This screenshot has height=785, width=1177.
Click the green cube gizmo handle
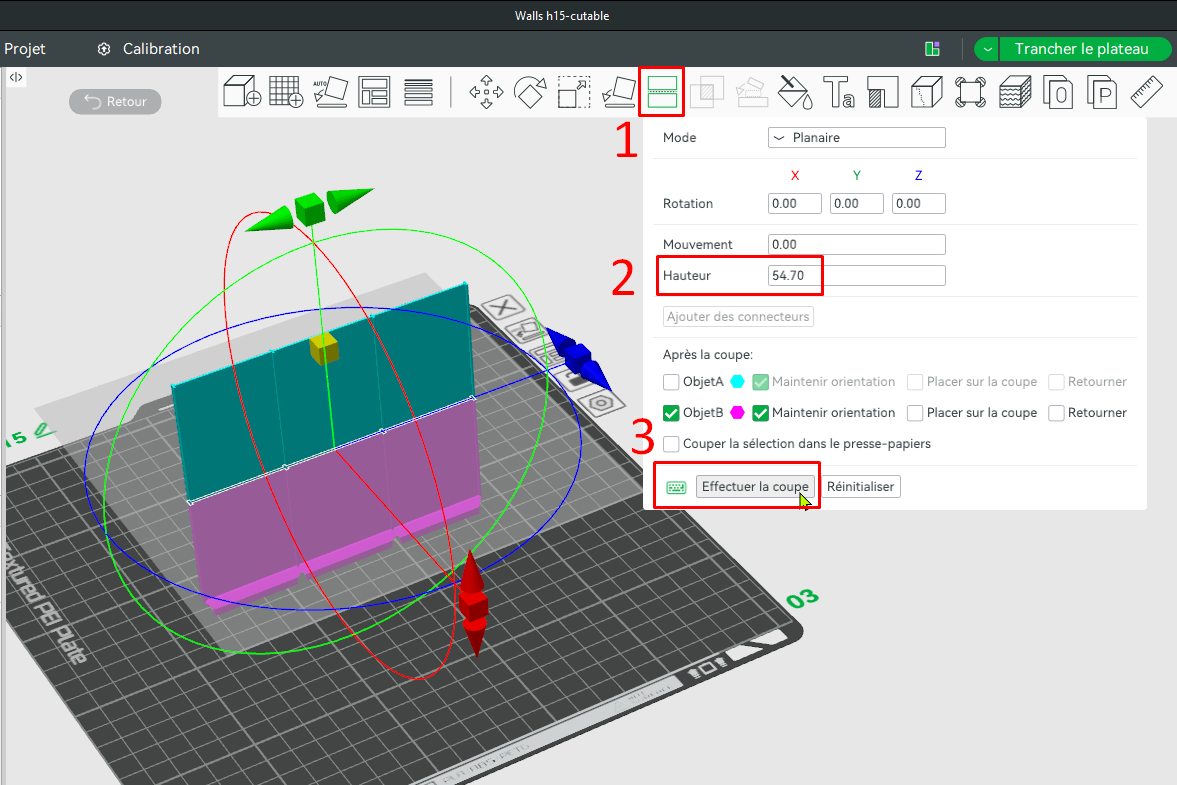click(x=309, y=209)
